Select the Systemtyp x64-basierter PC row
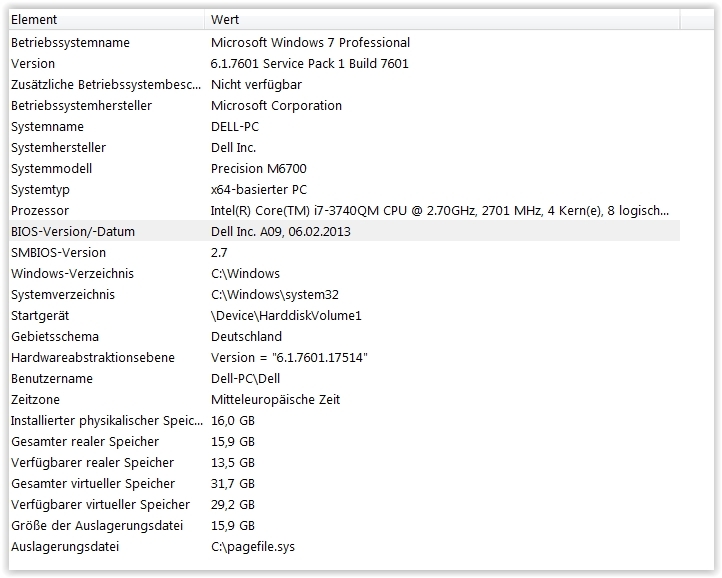 click(x=344, y=190)
